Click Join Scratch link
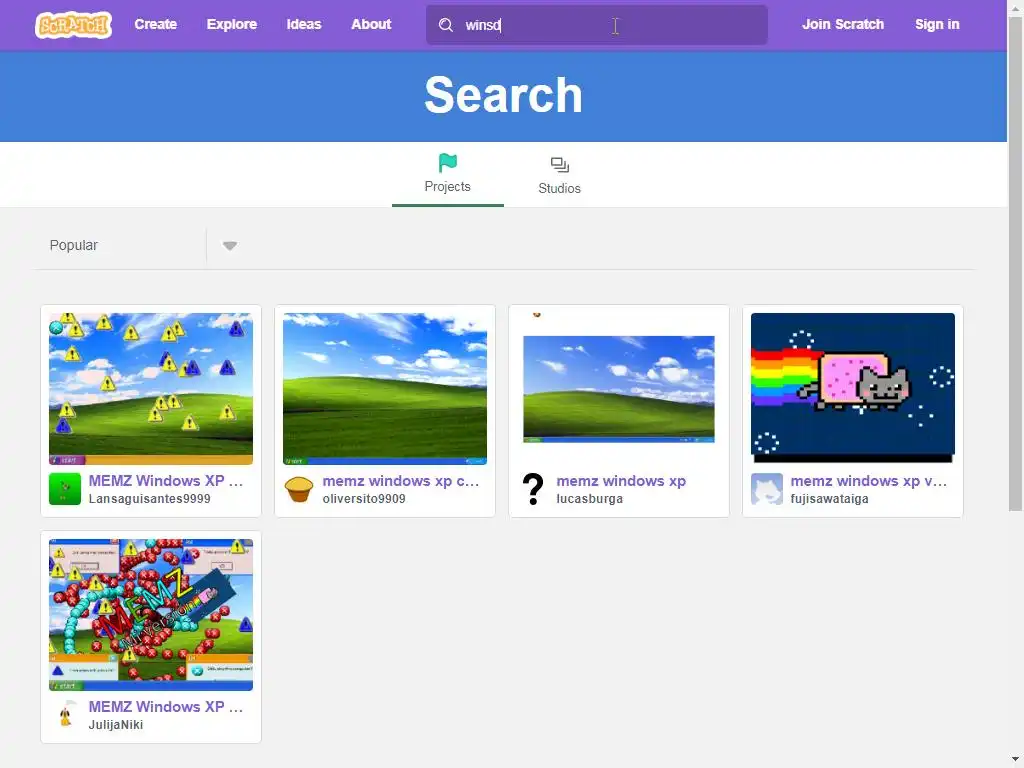 coord(842,24)
